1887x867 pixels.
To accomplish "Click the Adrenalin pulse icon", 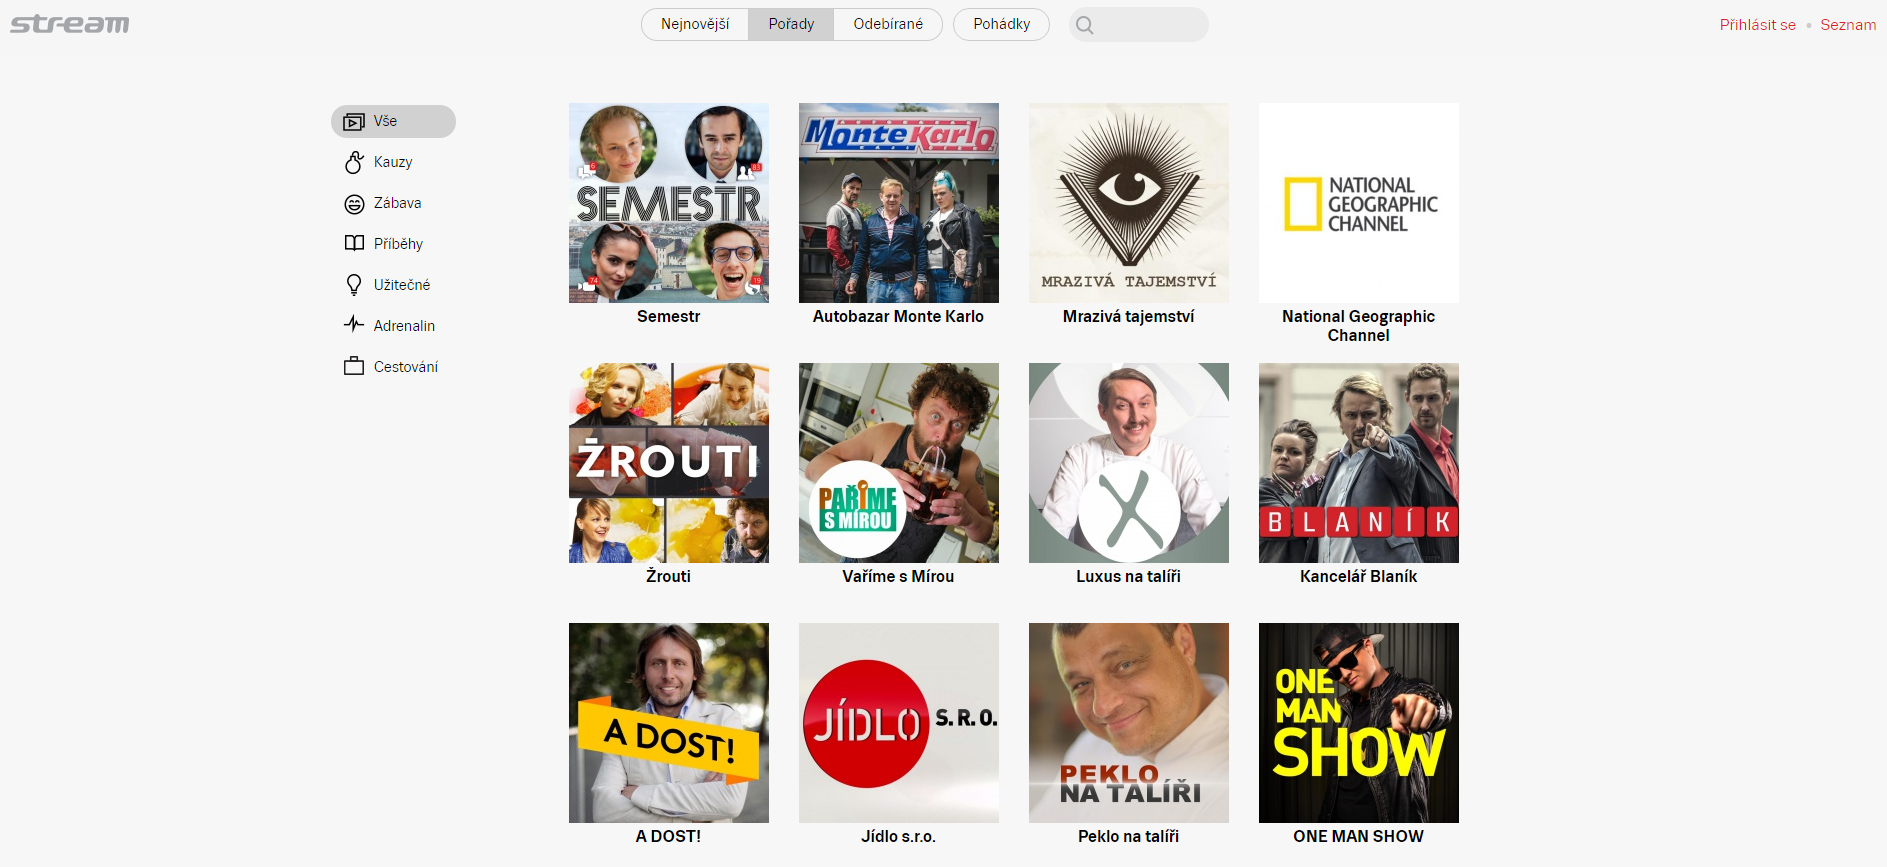I will click(354, 324).
